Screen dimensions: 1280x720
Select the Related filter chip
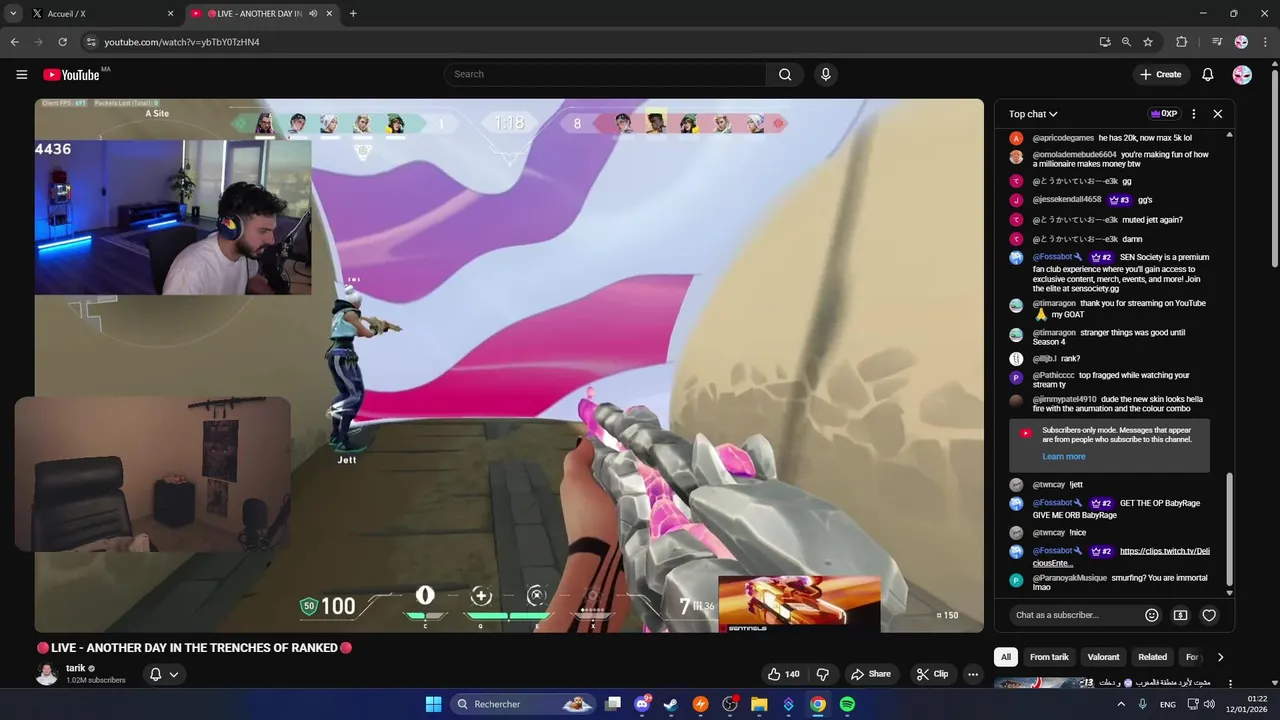pyautogui.click(x=1152, y=657)
